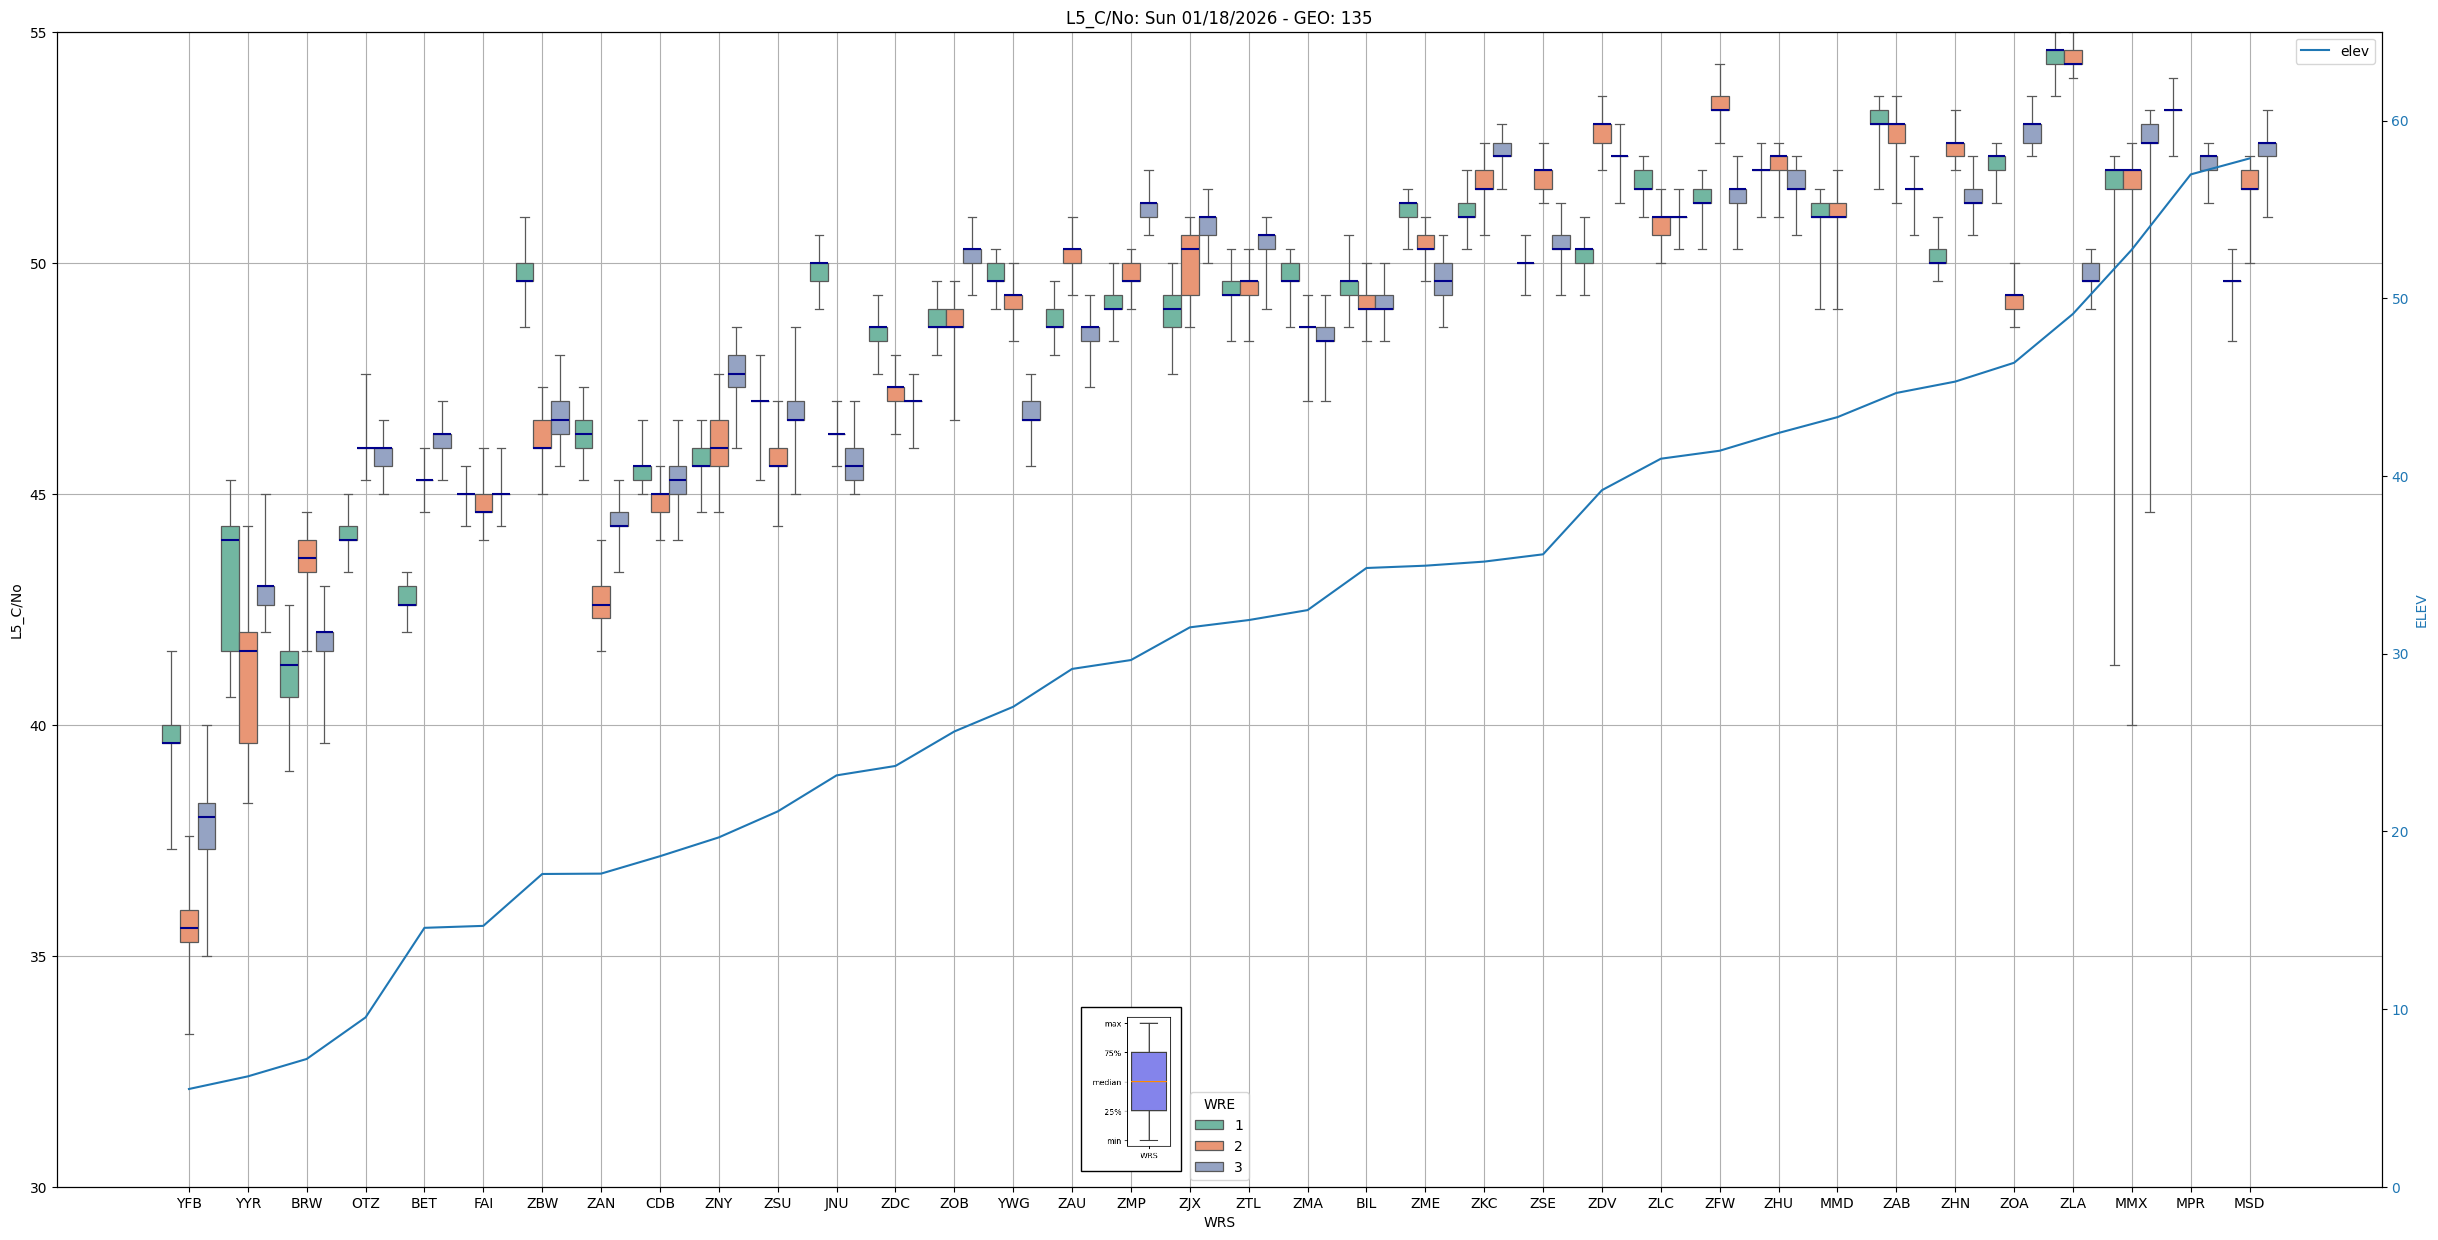Click the L5_C/No y-axis title
The image size is (2438, 1240).
[16, 611]
